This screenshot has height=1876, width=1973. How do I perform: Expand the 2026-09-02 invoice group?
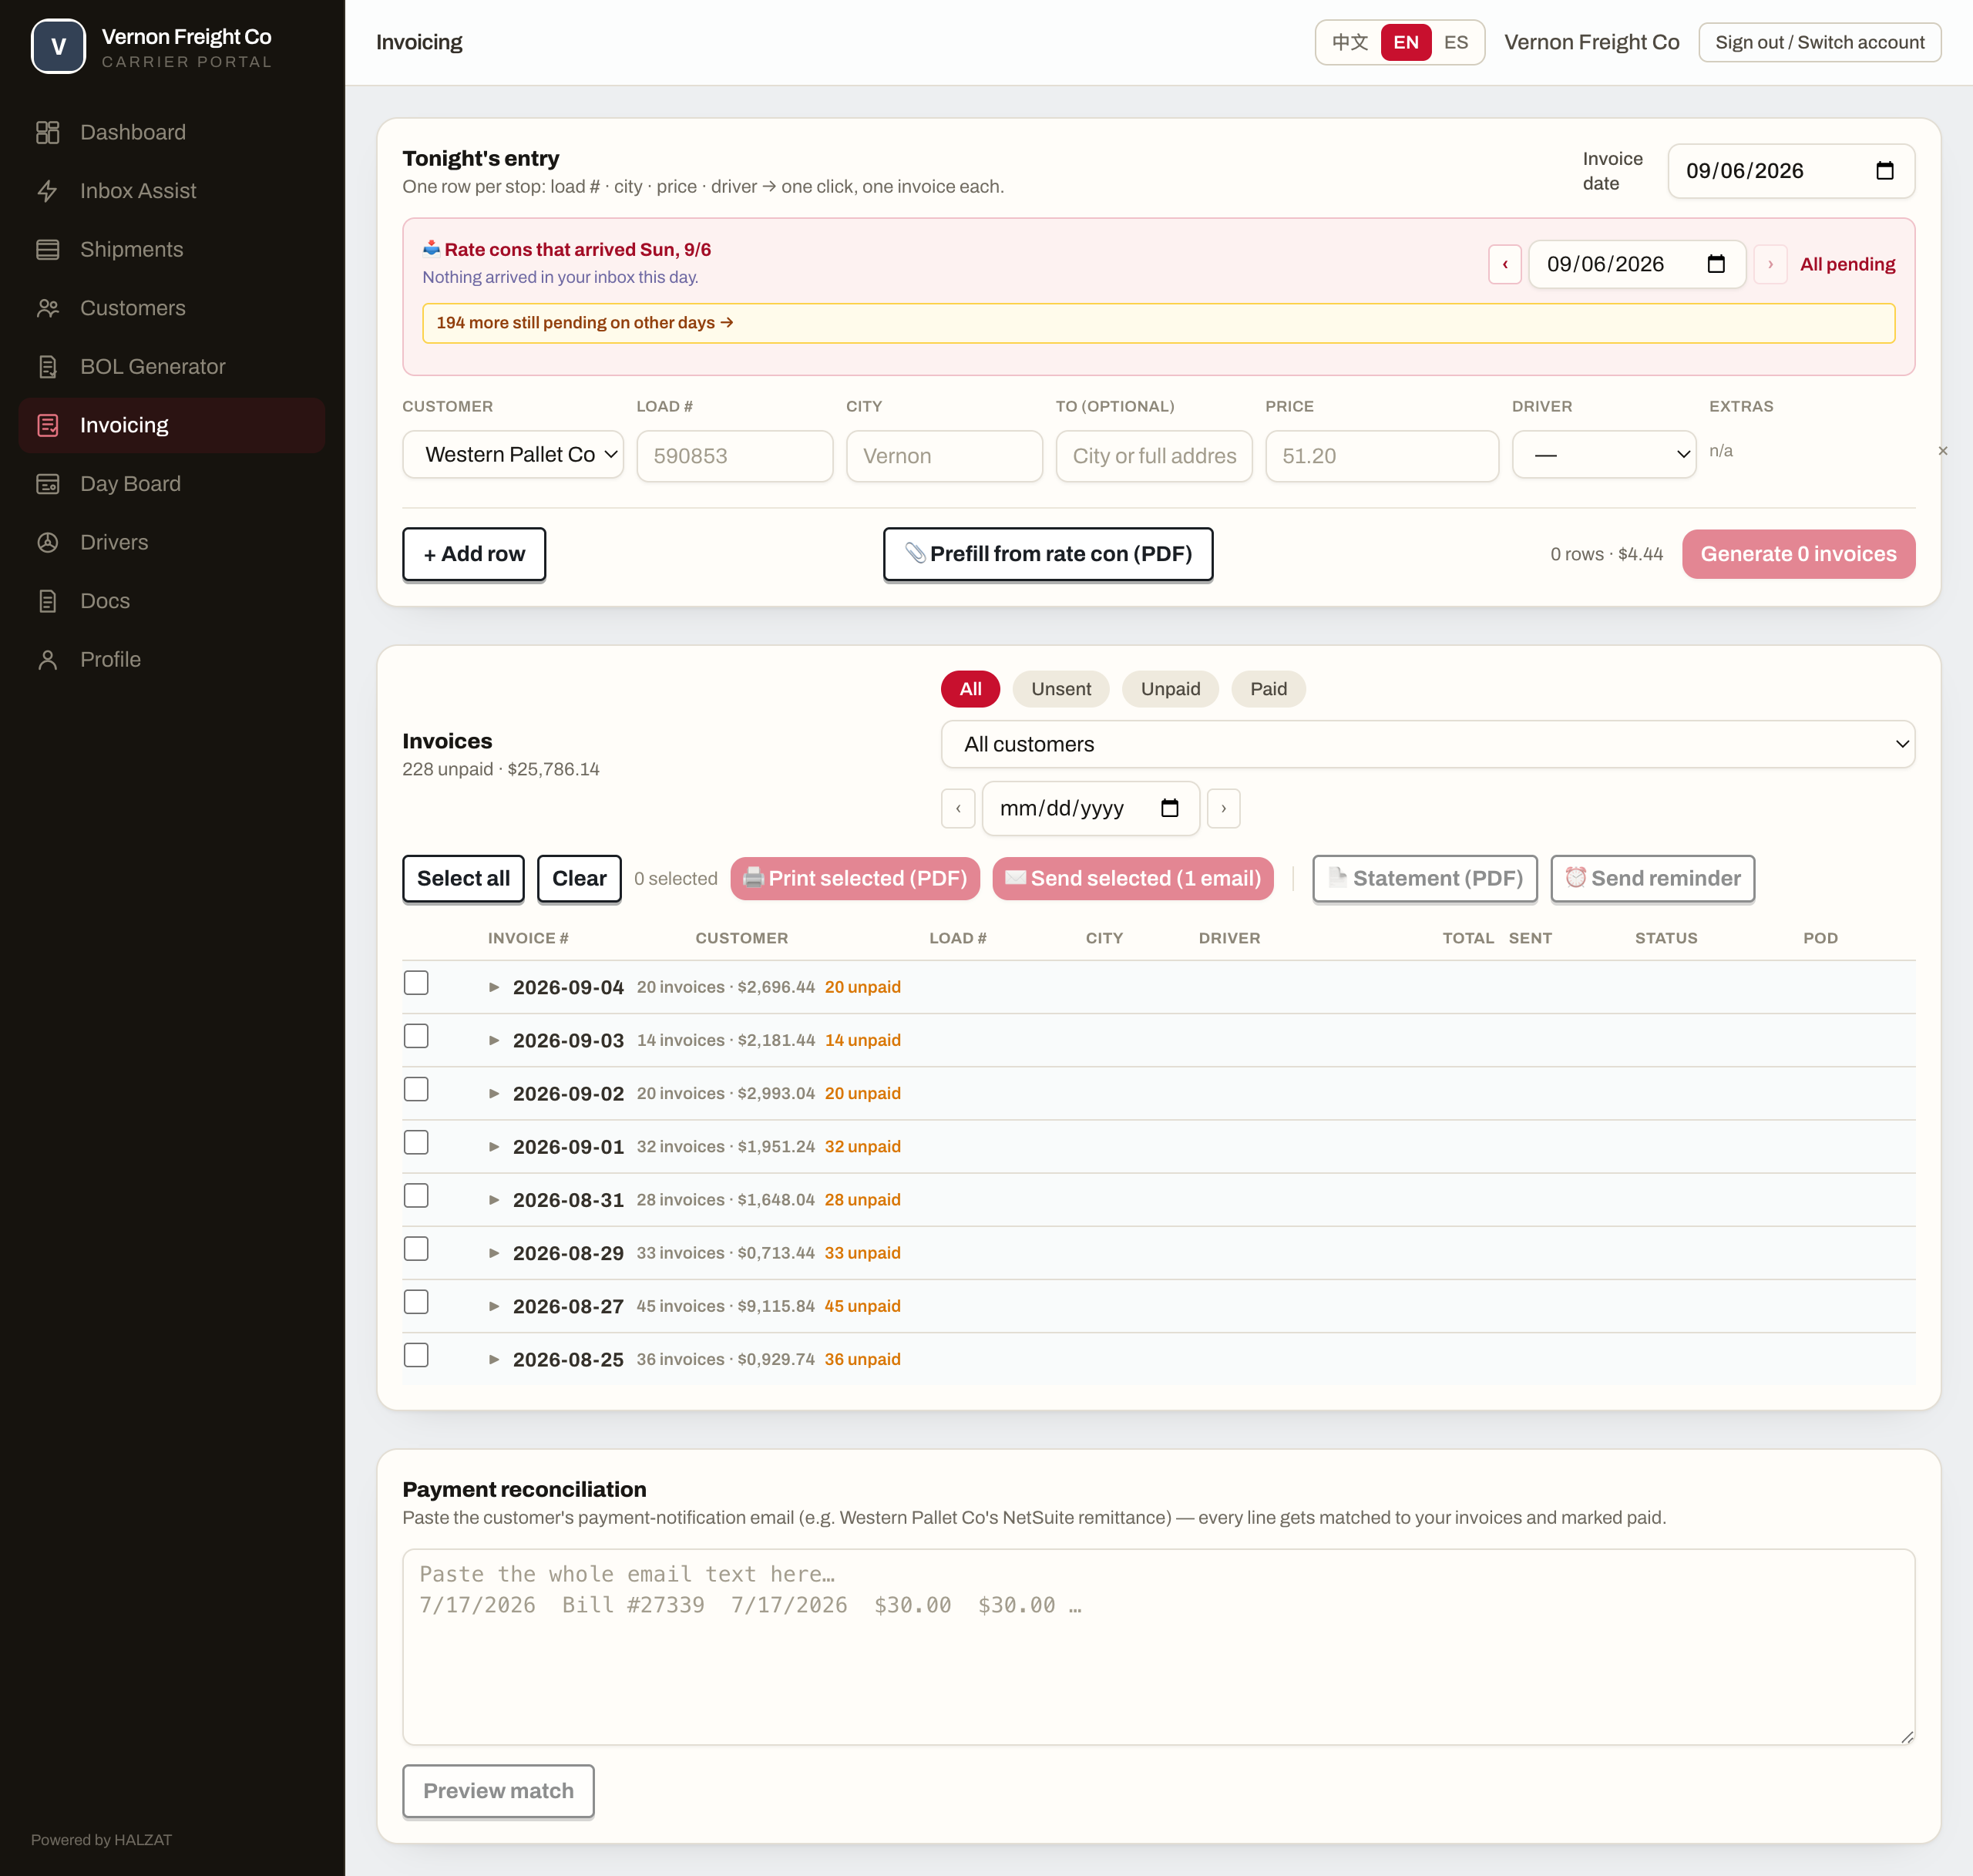pyautogui.click(x=494, y=1093)
